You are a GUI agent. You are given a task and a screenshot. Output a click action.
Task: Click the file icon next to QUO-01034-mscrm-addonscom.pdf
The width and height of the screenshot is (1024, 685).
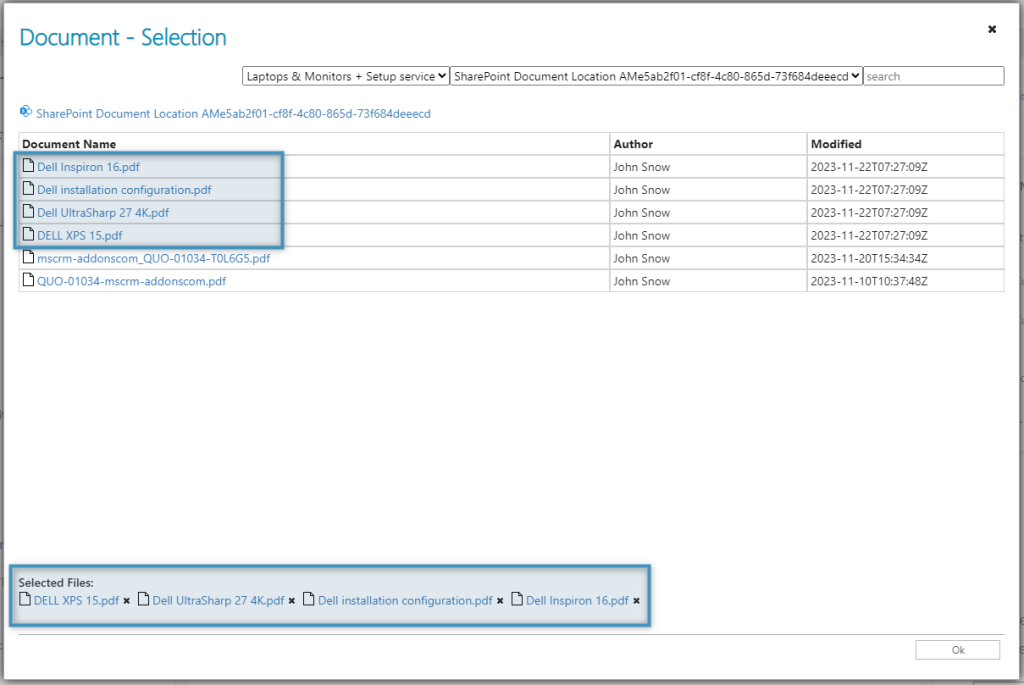pos(28,280)
